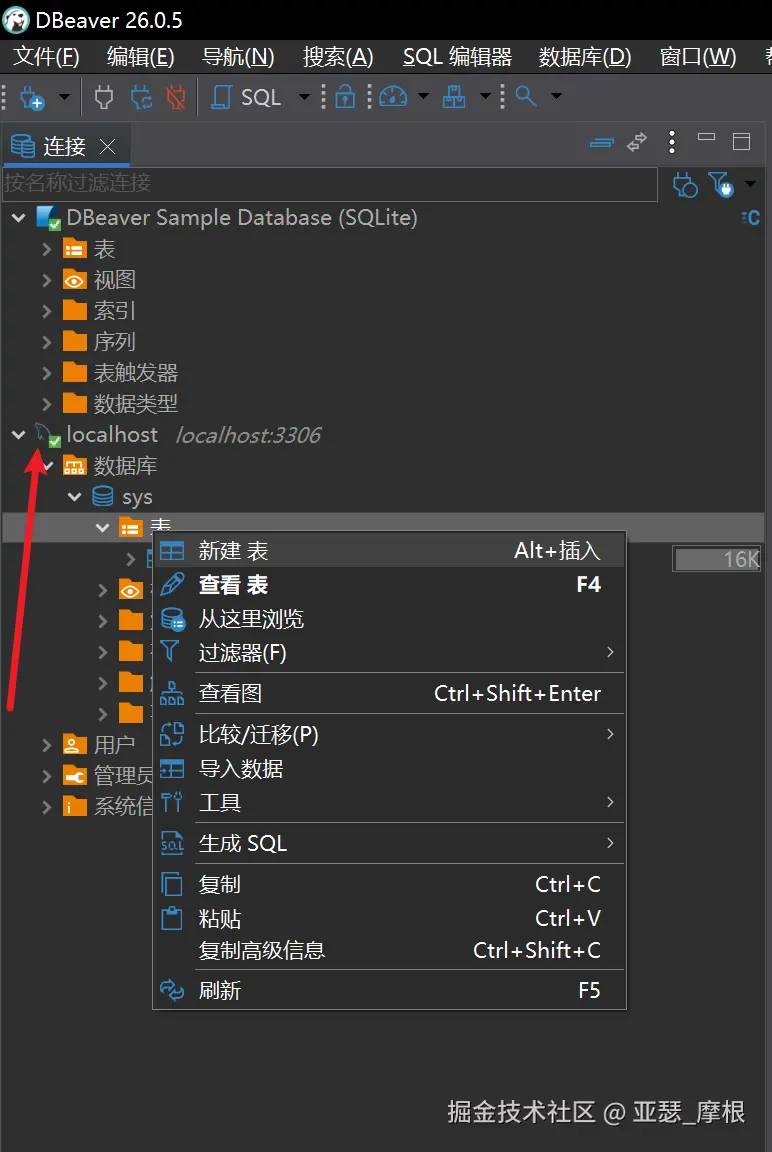This screenshot has width=772, height=1152.
Task: Click the localhost:3306 address text
Action: click(248, 435)
